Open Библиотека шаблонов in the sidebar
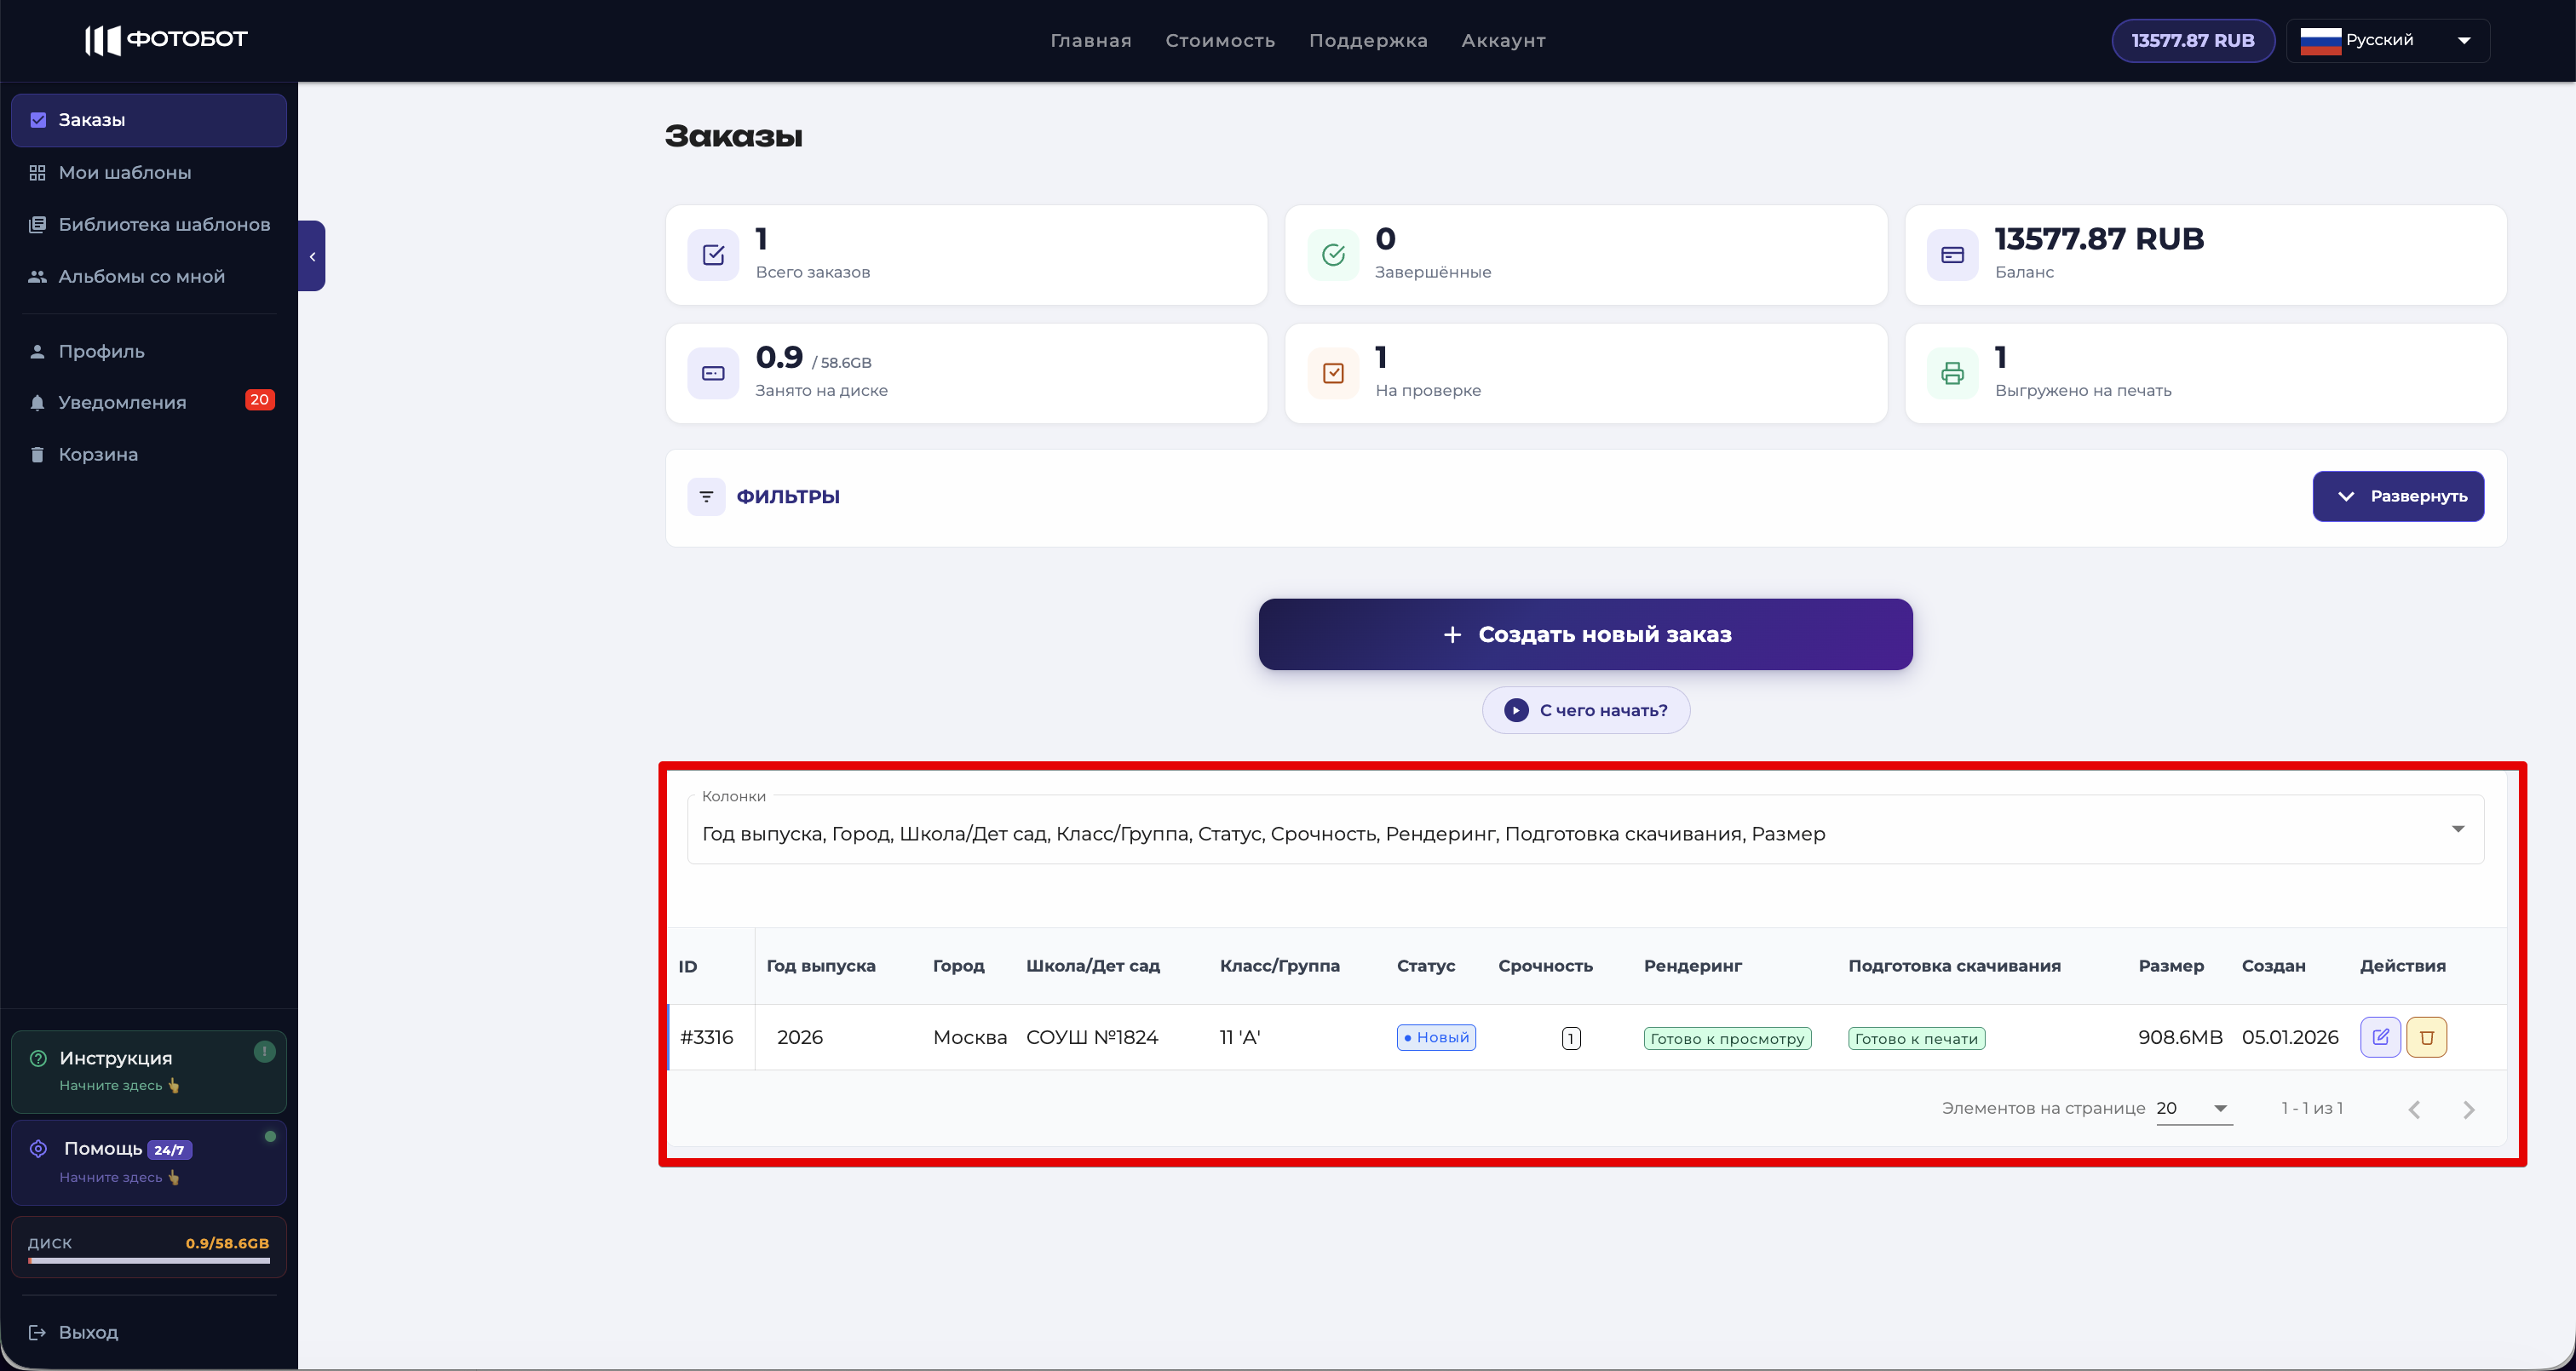The image size is (2576, 1371). pos(149,224)
